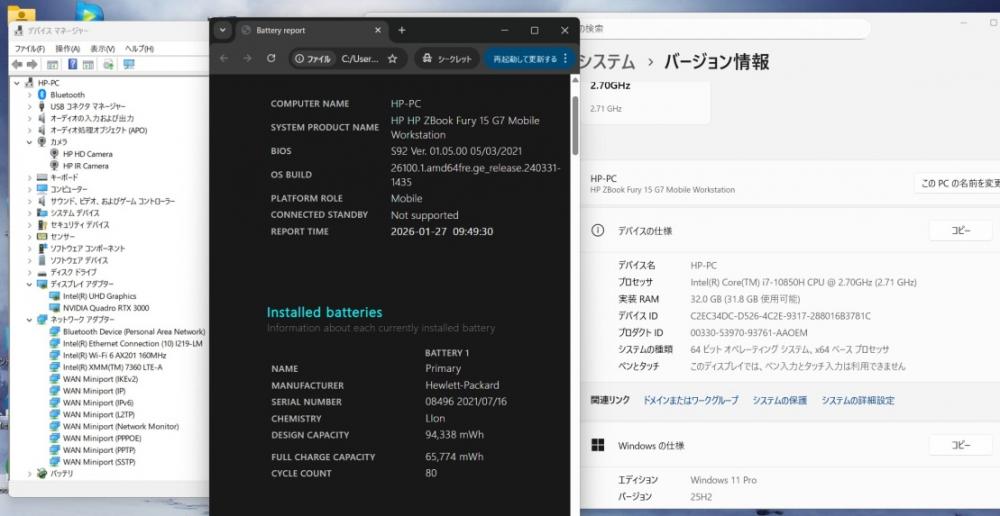This screenshot has height=516, width=1000.
Task: Select Intel(R) Ethernet Connection (10) I219-LM
Action: (132, 343)
